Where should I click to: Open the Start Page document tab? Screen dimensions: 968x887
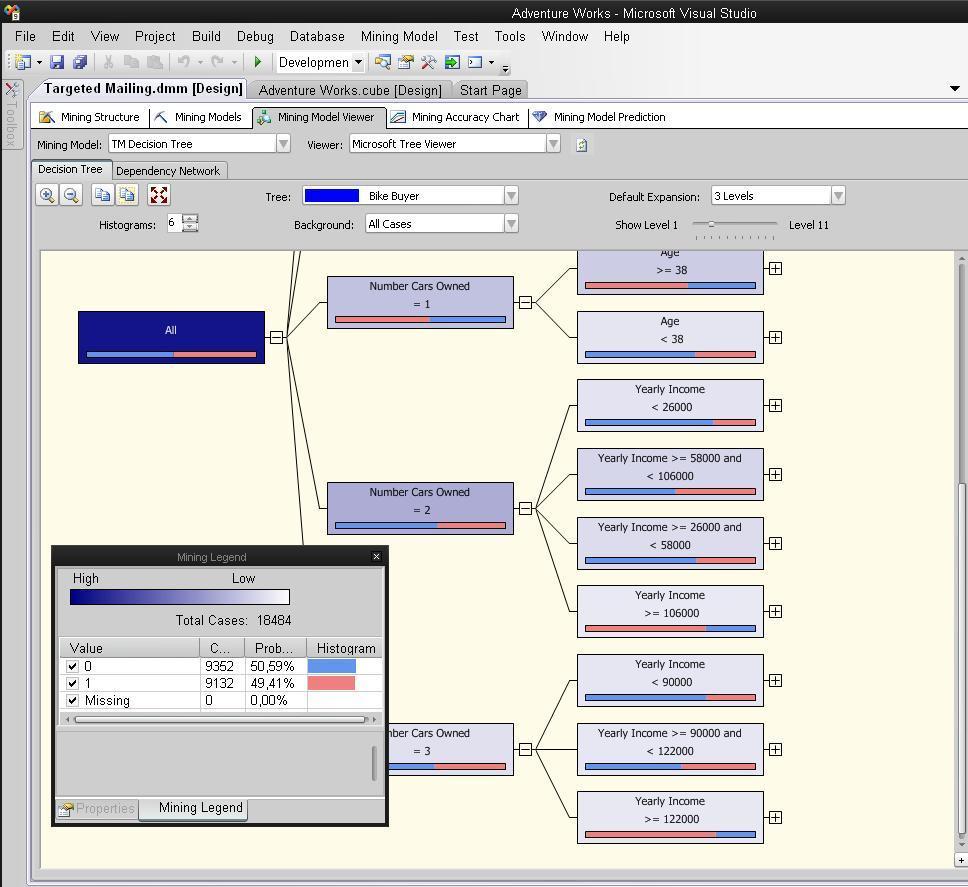pos(491,90)
